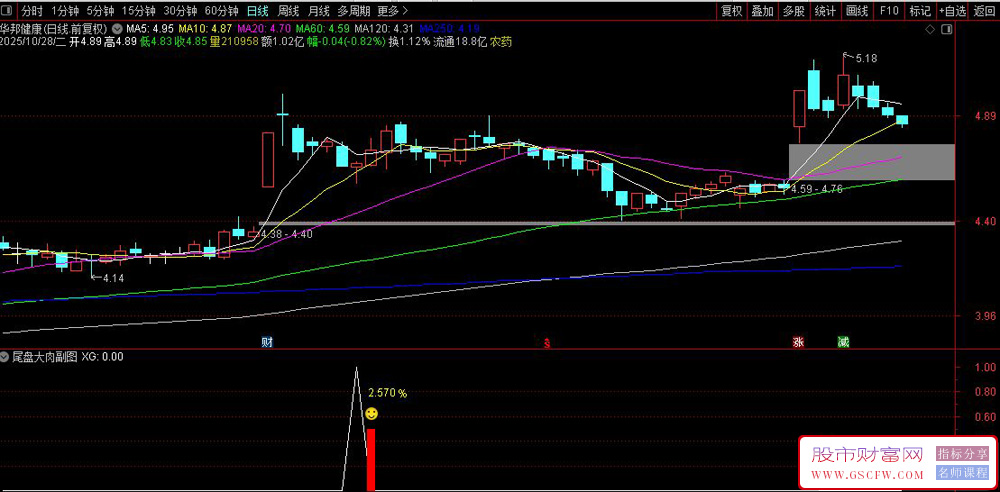Open the 多股 multi-stock view
The height and width of the screenshot is (492, 1000).
[794, 11]
